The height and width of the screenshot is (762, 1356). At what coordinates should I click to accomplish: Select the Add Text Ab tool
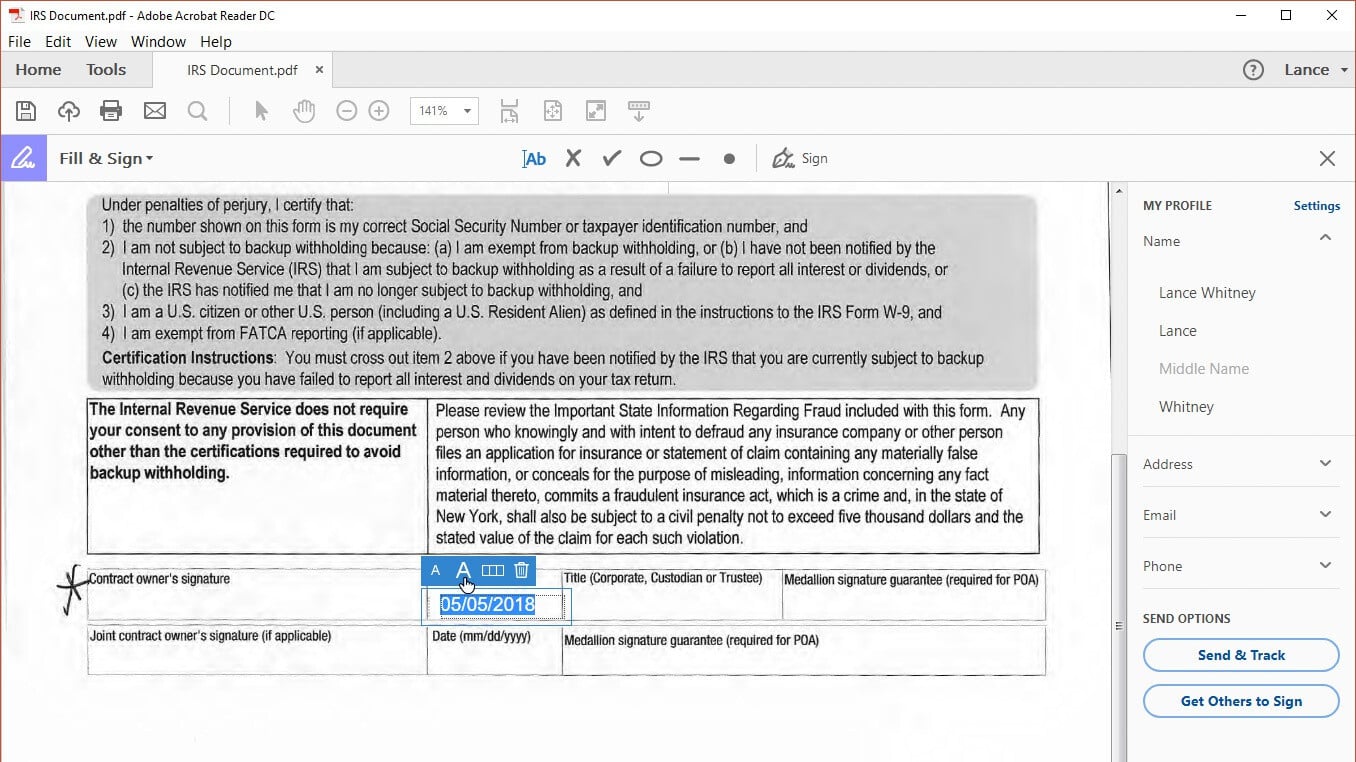pos(534,158)
